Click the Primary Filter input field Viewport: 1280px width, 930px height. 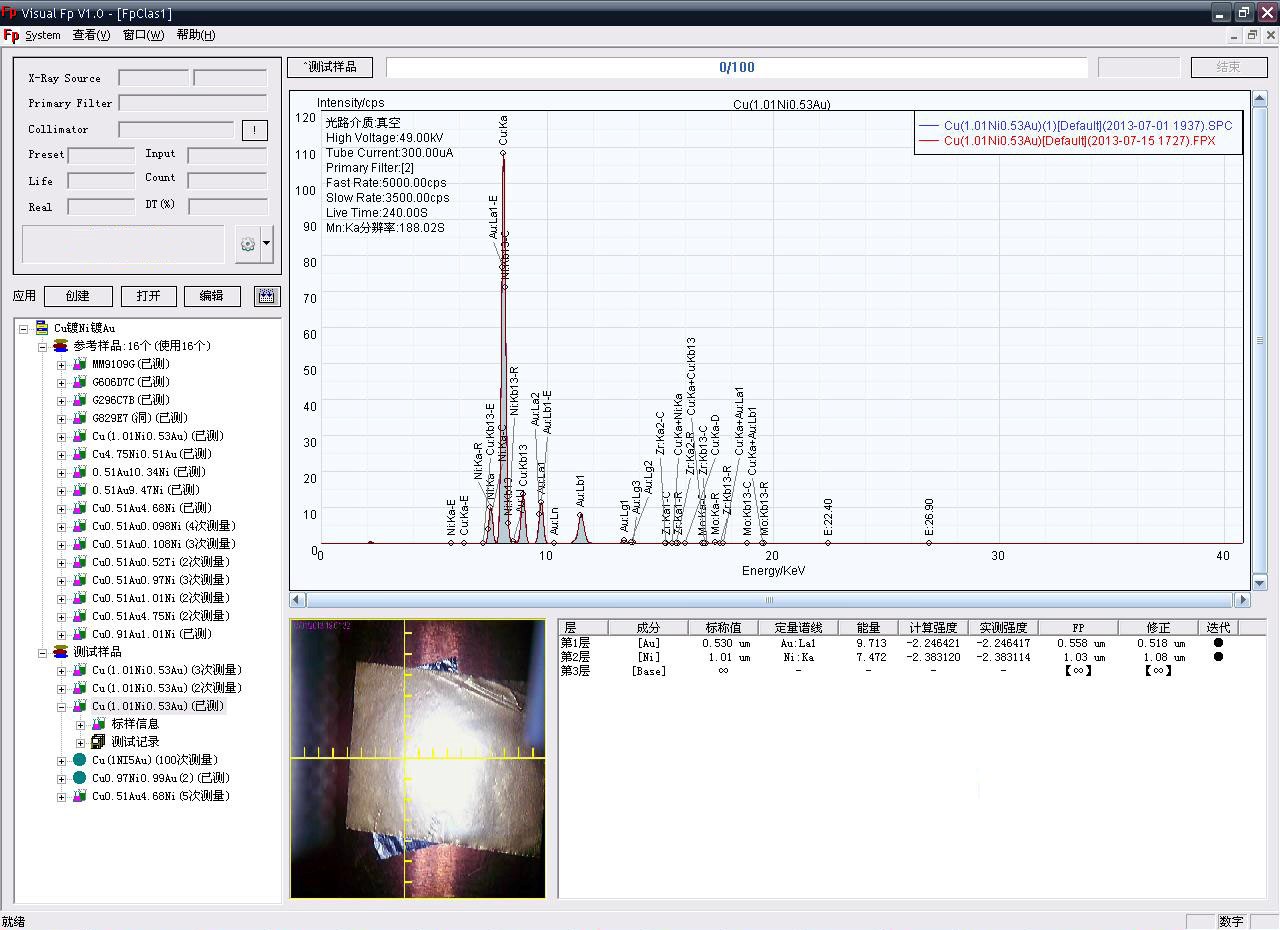click(193, 103)
